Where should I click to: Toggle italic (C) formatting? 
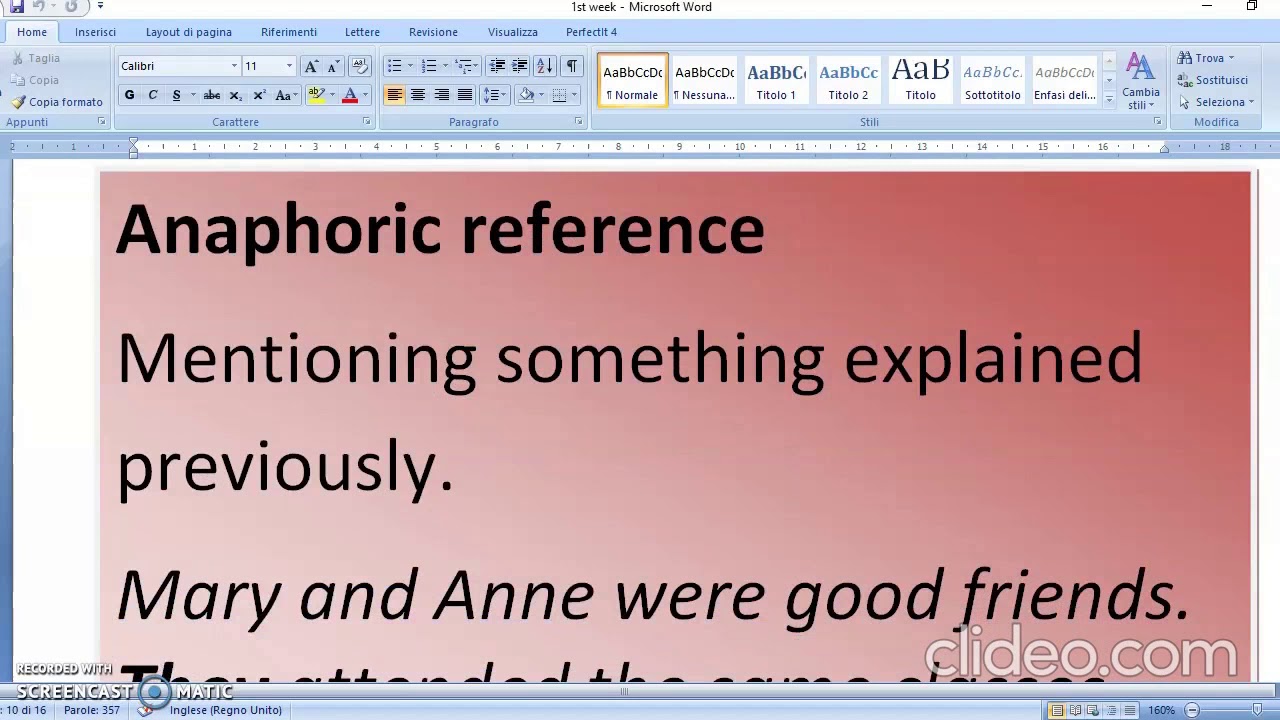click(x=153, y=95)
